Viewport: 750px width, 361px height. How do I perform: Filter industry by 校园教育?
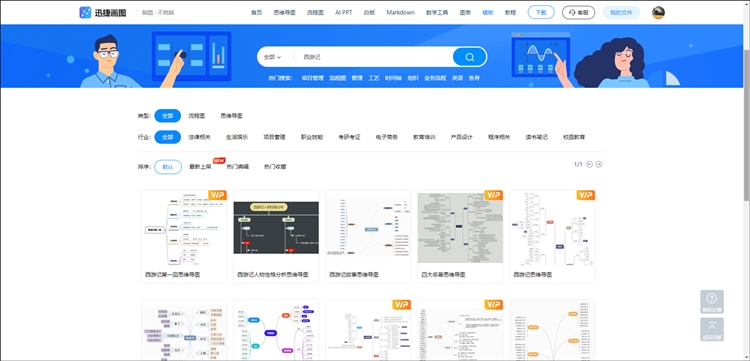574,137
